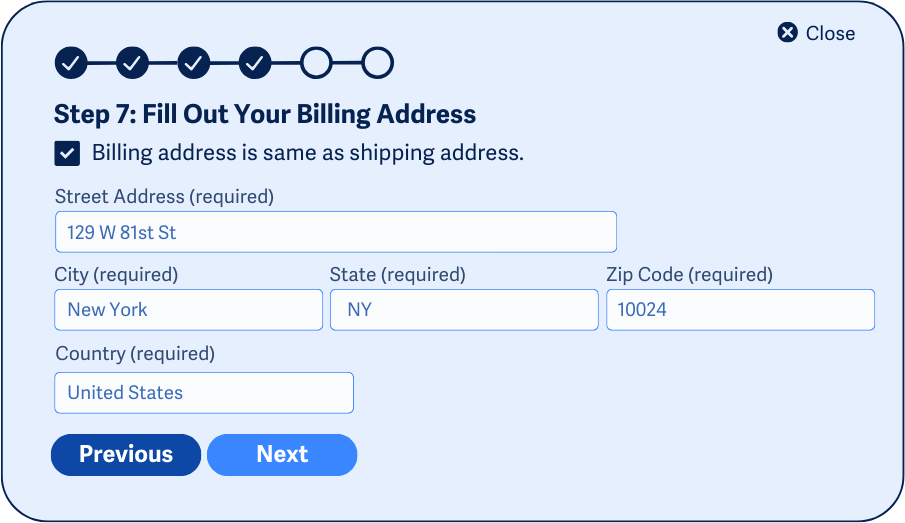Screen dimensions: 905x523
Task: Click the Zip Code field 10024
Action: click(740, 310)
